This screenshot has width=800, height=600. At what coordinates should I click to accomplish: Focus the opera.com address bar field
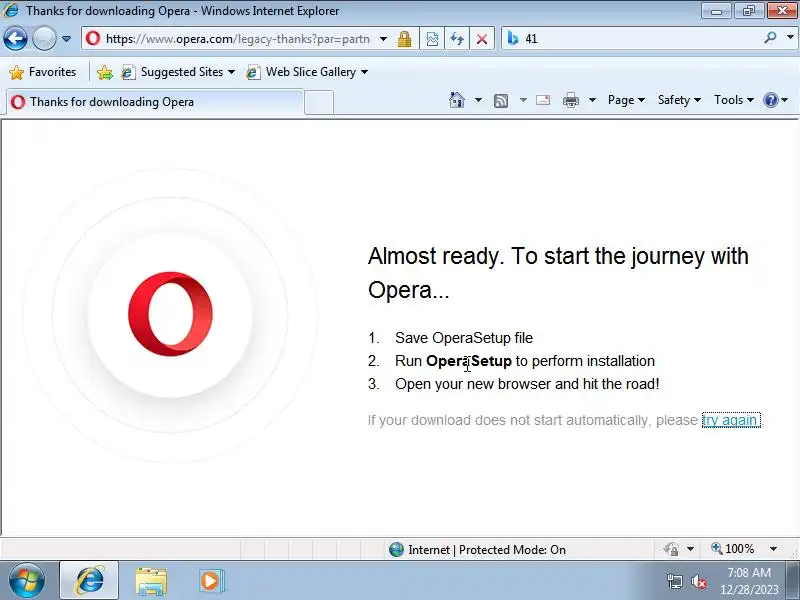237,39
